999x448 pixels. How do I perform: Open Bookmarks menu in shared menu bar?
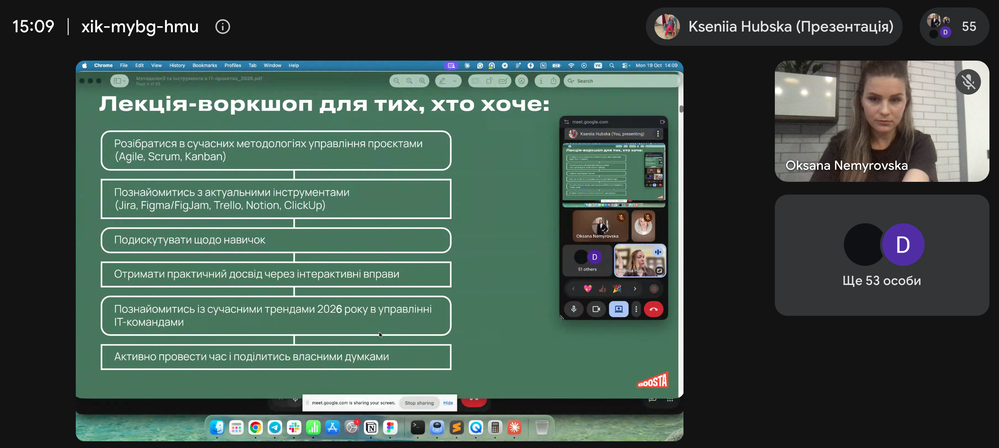pos(205,65)
